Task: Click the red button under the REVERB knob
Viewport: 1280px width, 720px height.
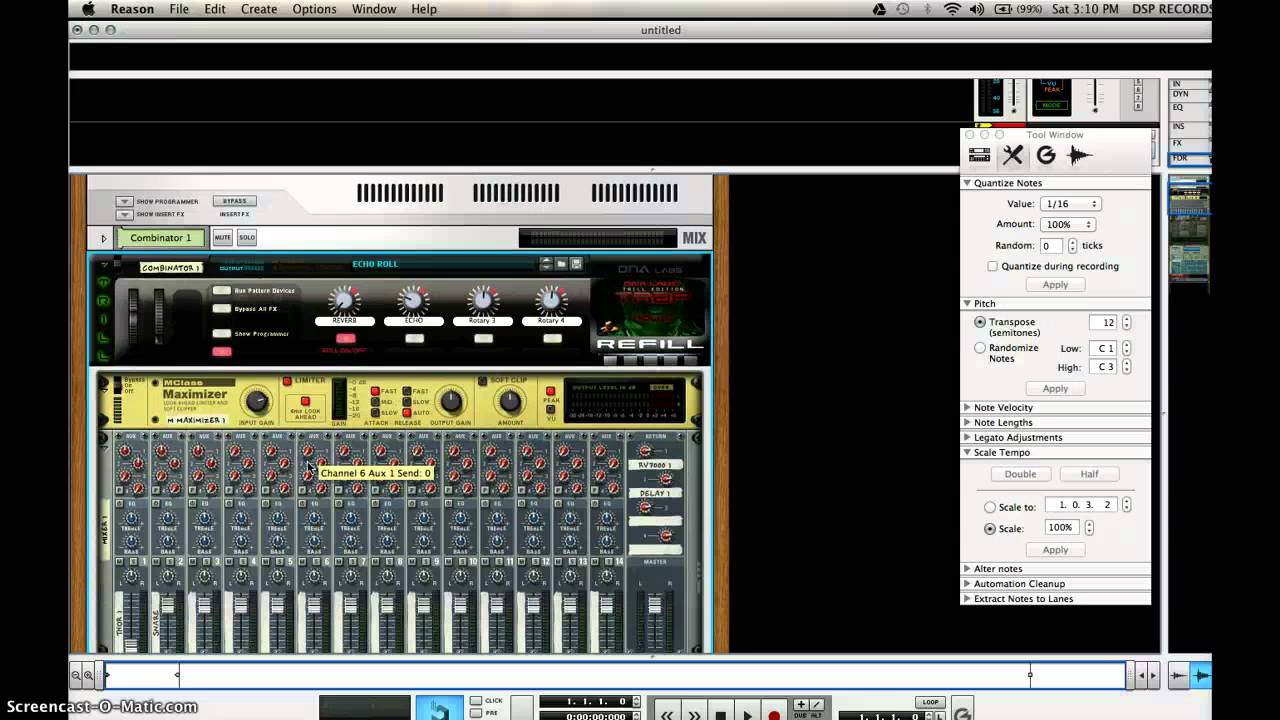Action: coord(345,338)
